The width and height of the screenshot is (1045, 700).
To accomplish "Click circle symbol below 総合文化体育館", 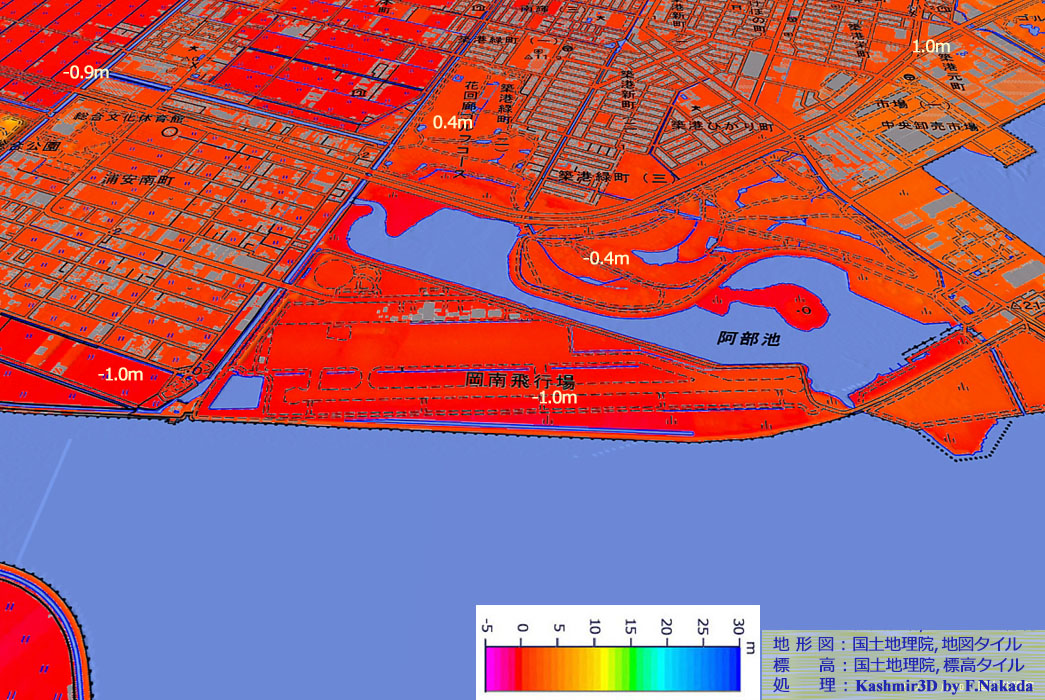I will (170, 131).
